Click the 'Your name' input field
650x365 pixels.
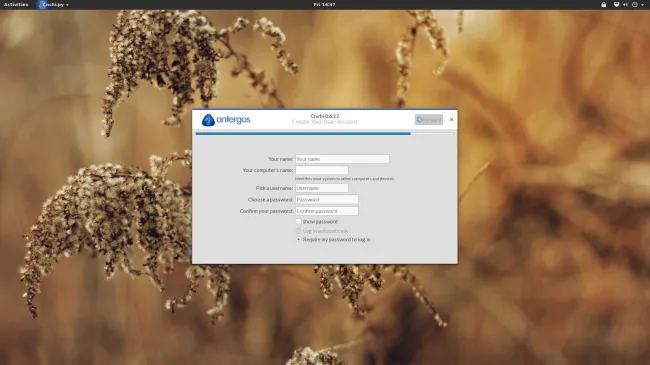point(342,159)
